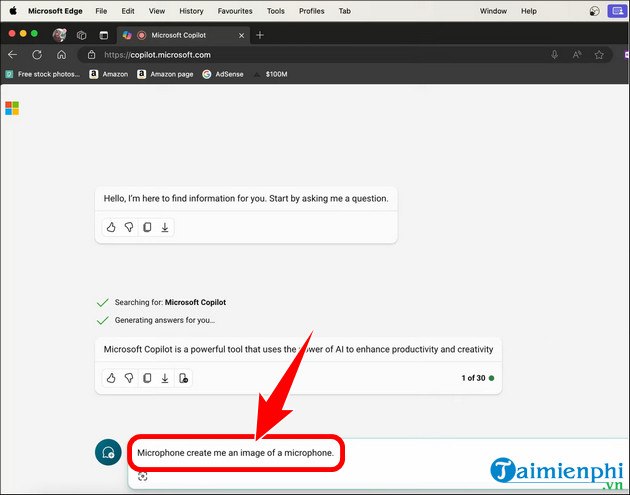Copy the Microsoft Copilot answer
The height and width of the screenshot is (495, 630).
coord(147,378)
